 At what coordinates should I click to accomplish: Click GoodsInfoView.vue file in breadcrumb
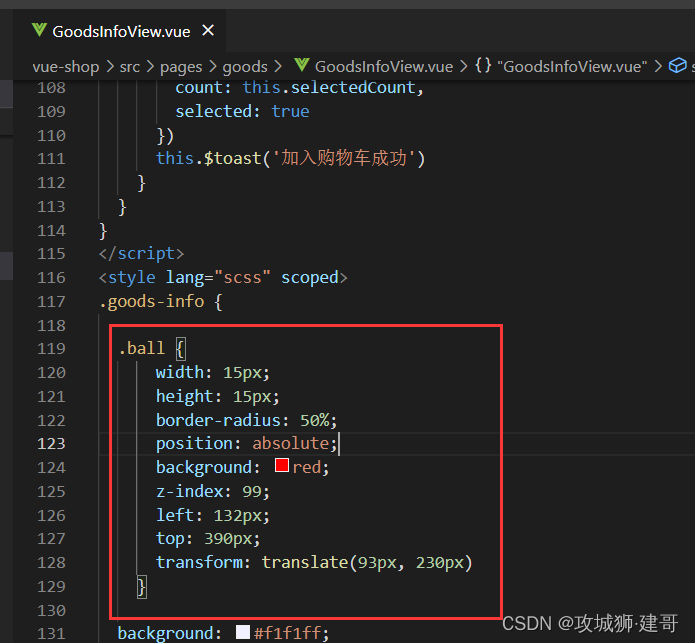pyautogui.click(x=383, y=67)
